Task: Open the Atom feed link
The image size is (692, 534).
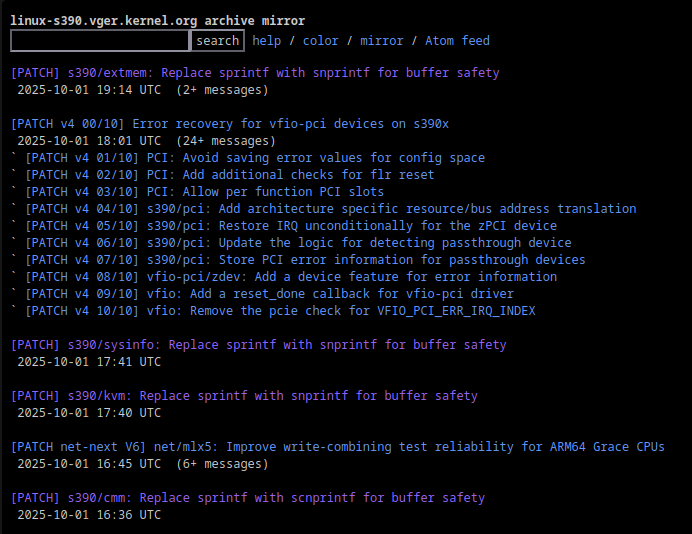Action: coord(457,41)
